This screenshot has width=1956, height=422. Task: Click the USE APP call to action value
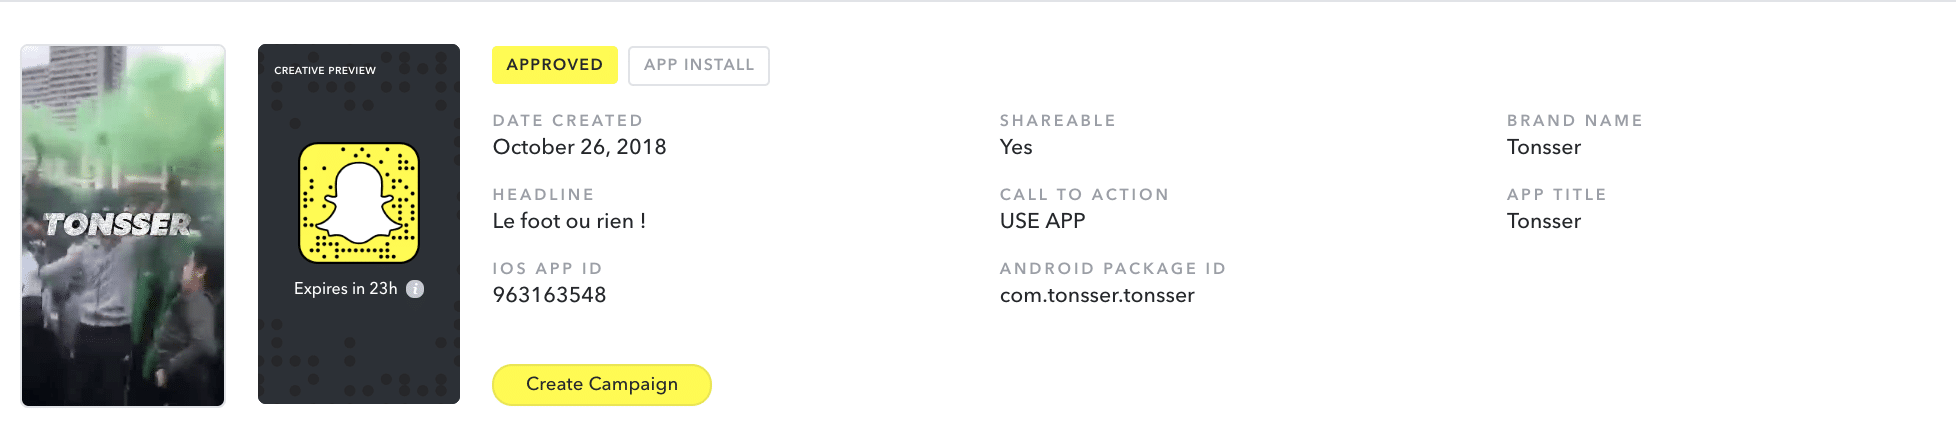coord(1042,221)
